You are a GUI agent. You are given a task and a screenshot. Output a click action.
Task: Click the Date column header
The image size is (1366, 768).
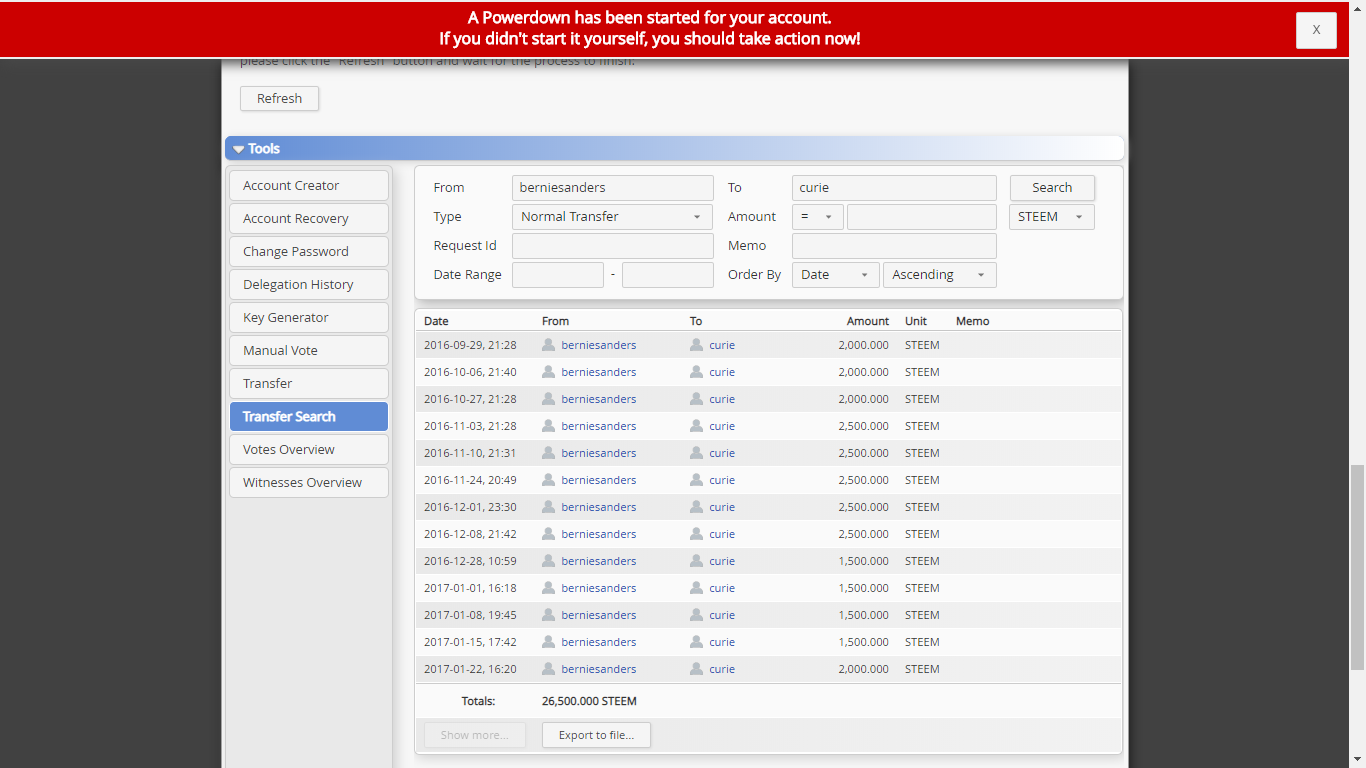[x=436, y=321]
